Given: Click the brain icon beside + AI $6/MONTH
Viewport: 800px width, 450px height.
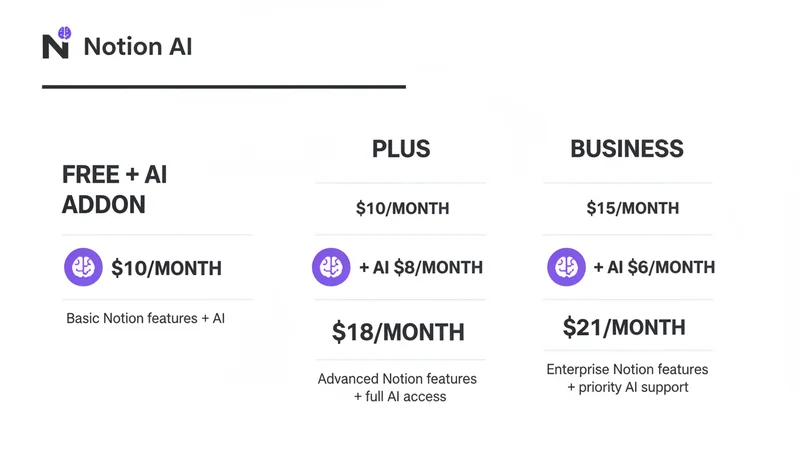Looking at the screenshot, I should point(566,267).
